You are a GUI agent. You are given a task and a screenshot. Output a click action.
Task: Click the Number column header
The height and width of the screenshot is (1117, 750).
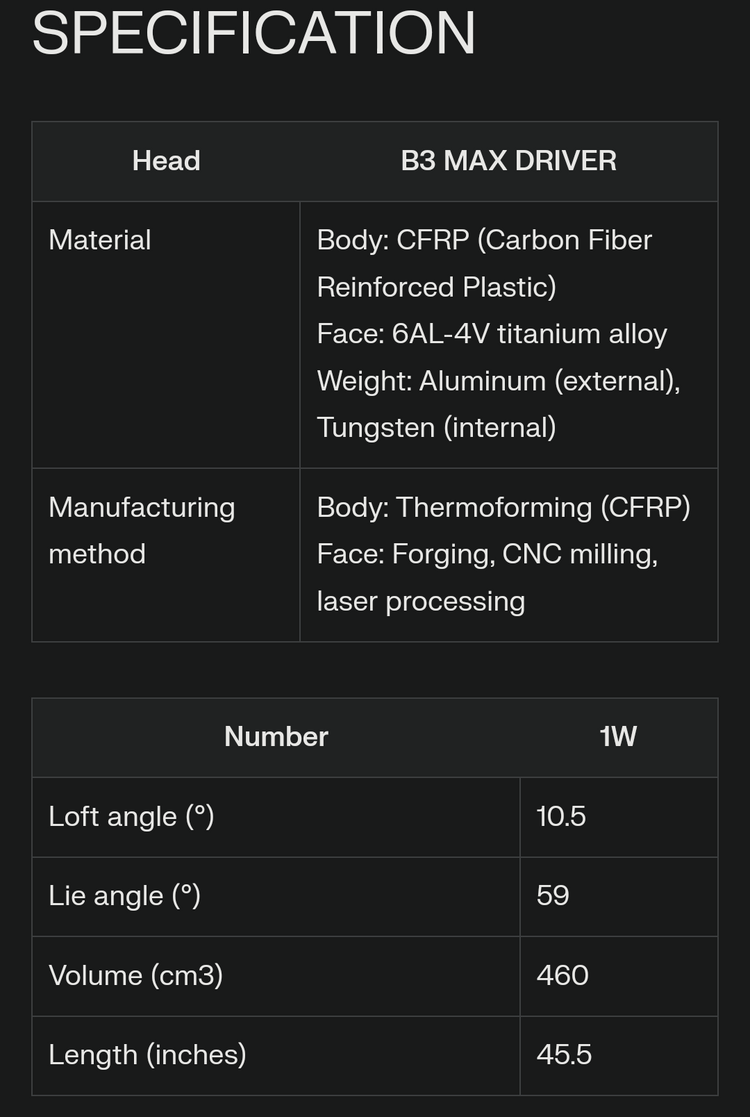click(276, 737)
